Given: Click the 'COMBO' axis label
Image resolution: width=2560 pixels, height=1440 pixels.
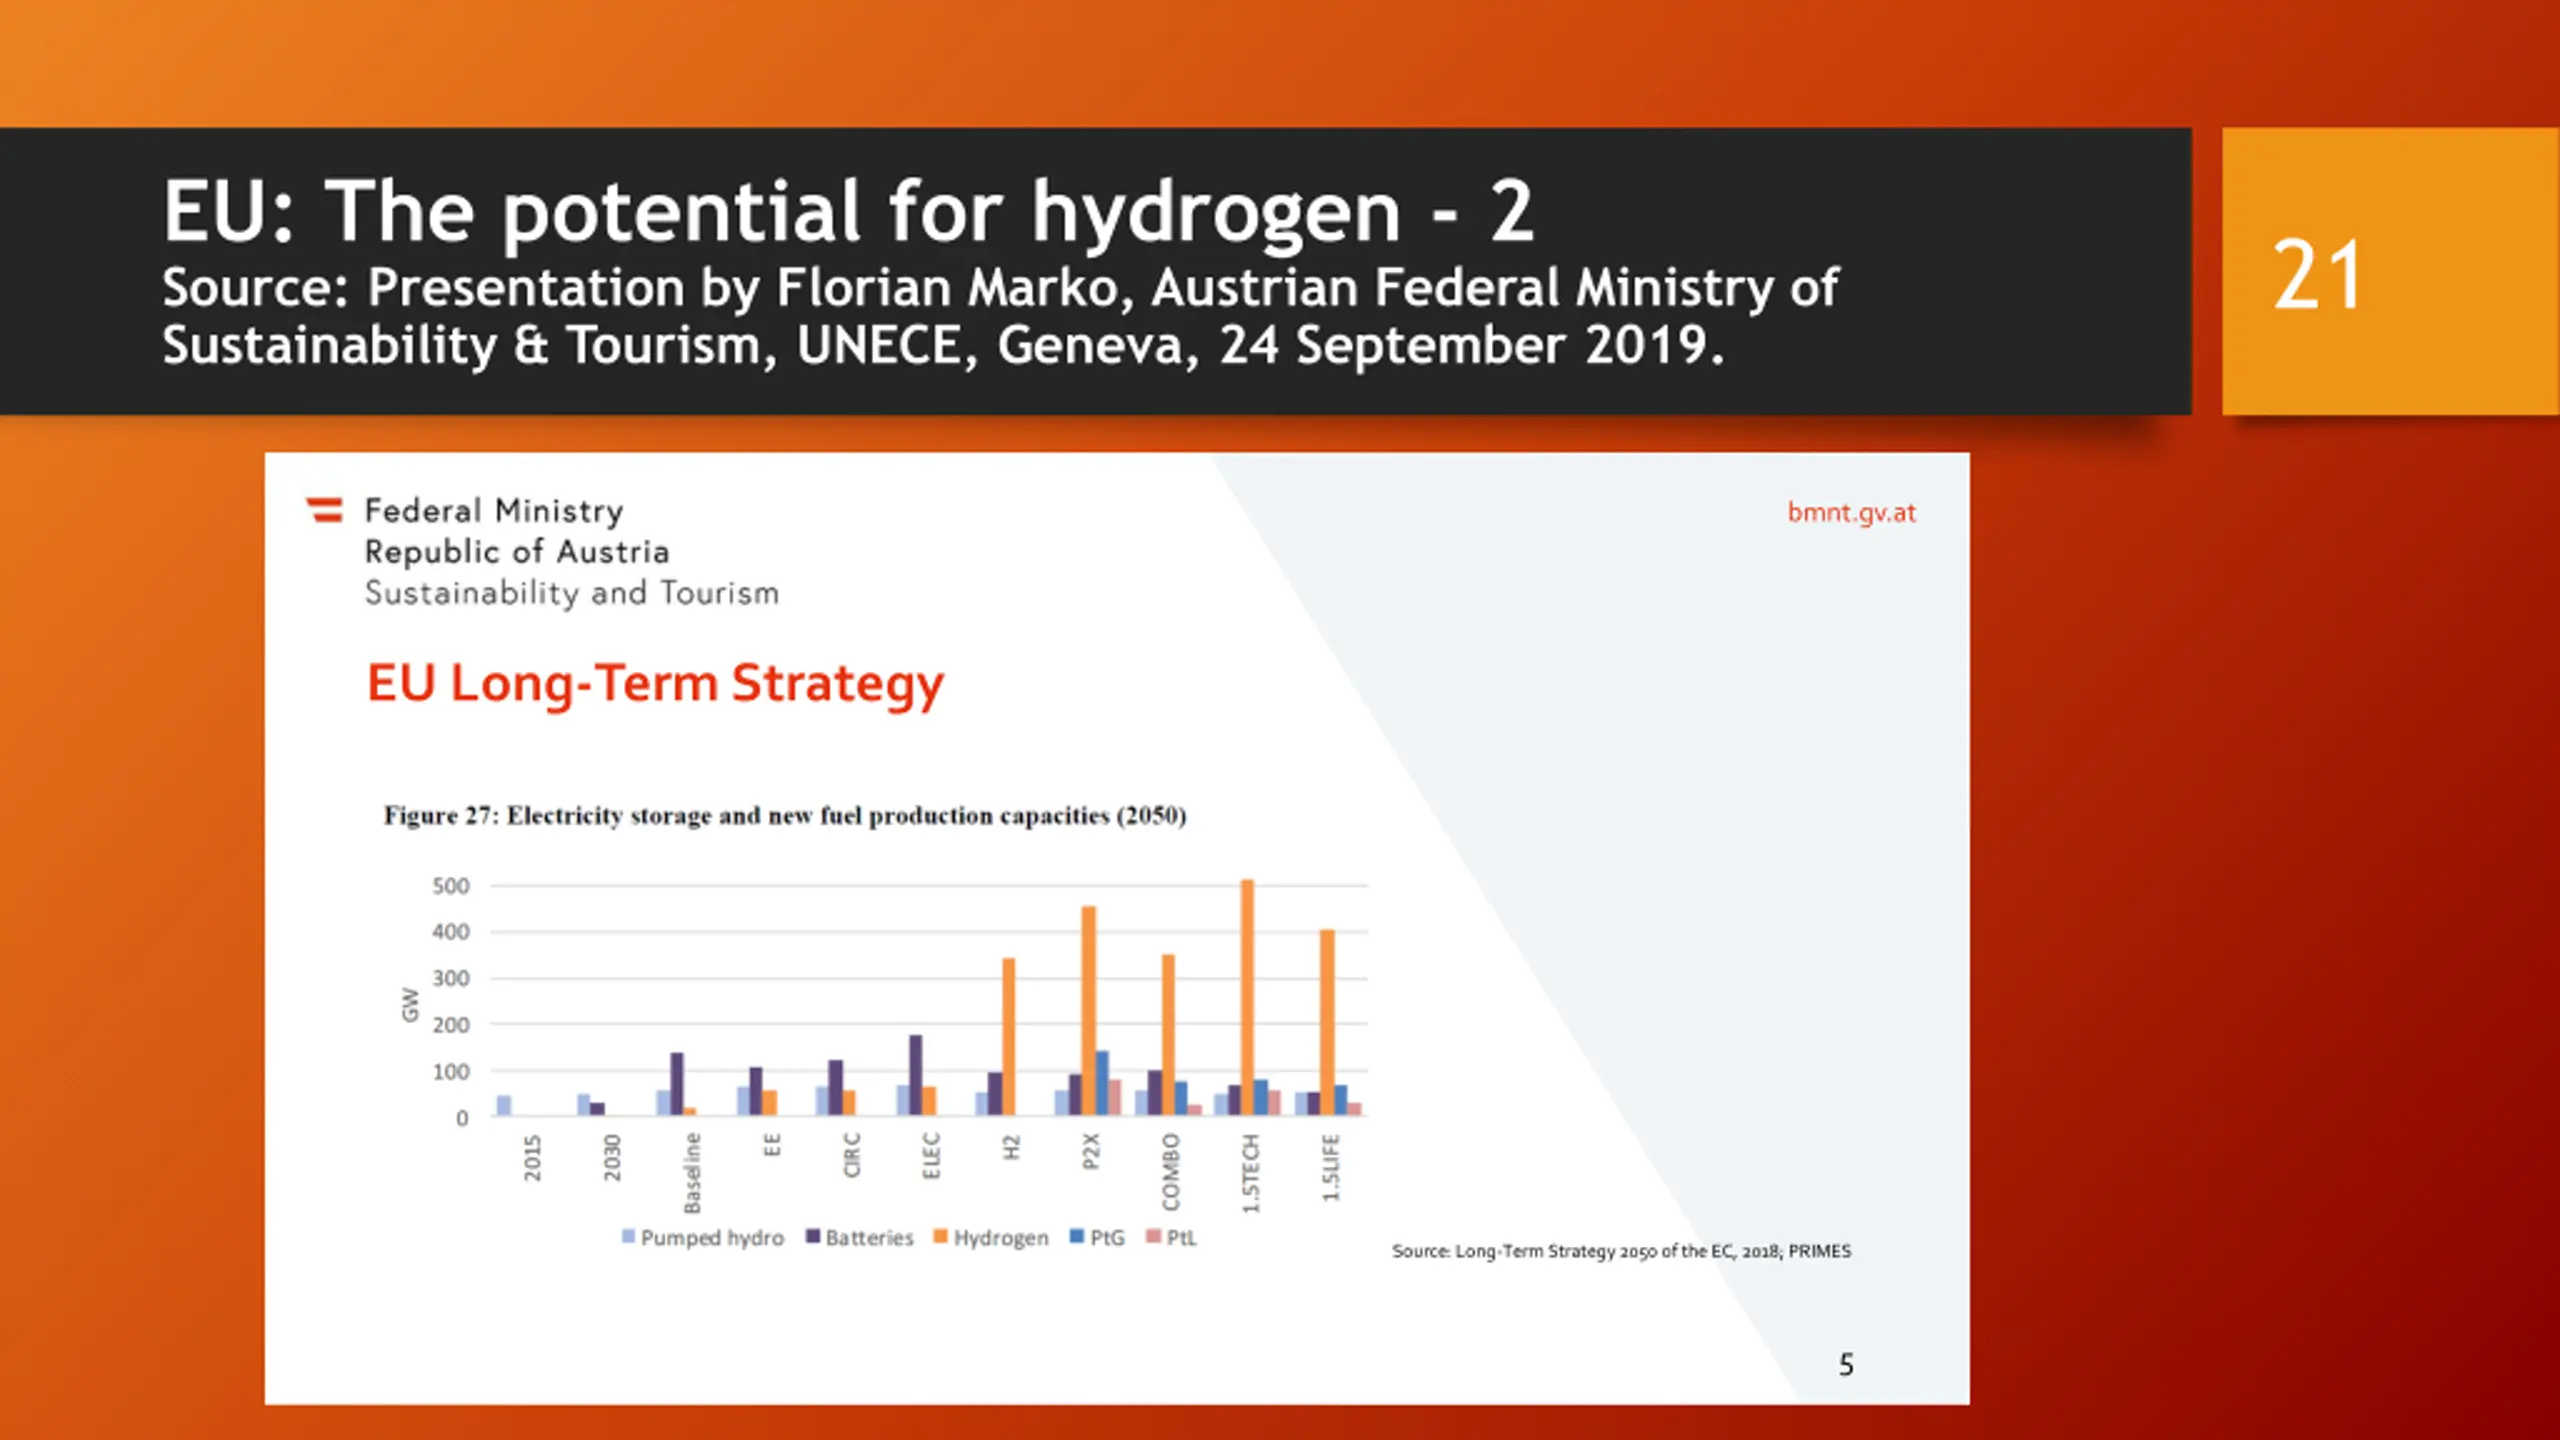Looking at the screenshot, I should (1171, 1171).
